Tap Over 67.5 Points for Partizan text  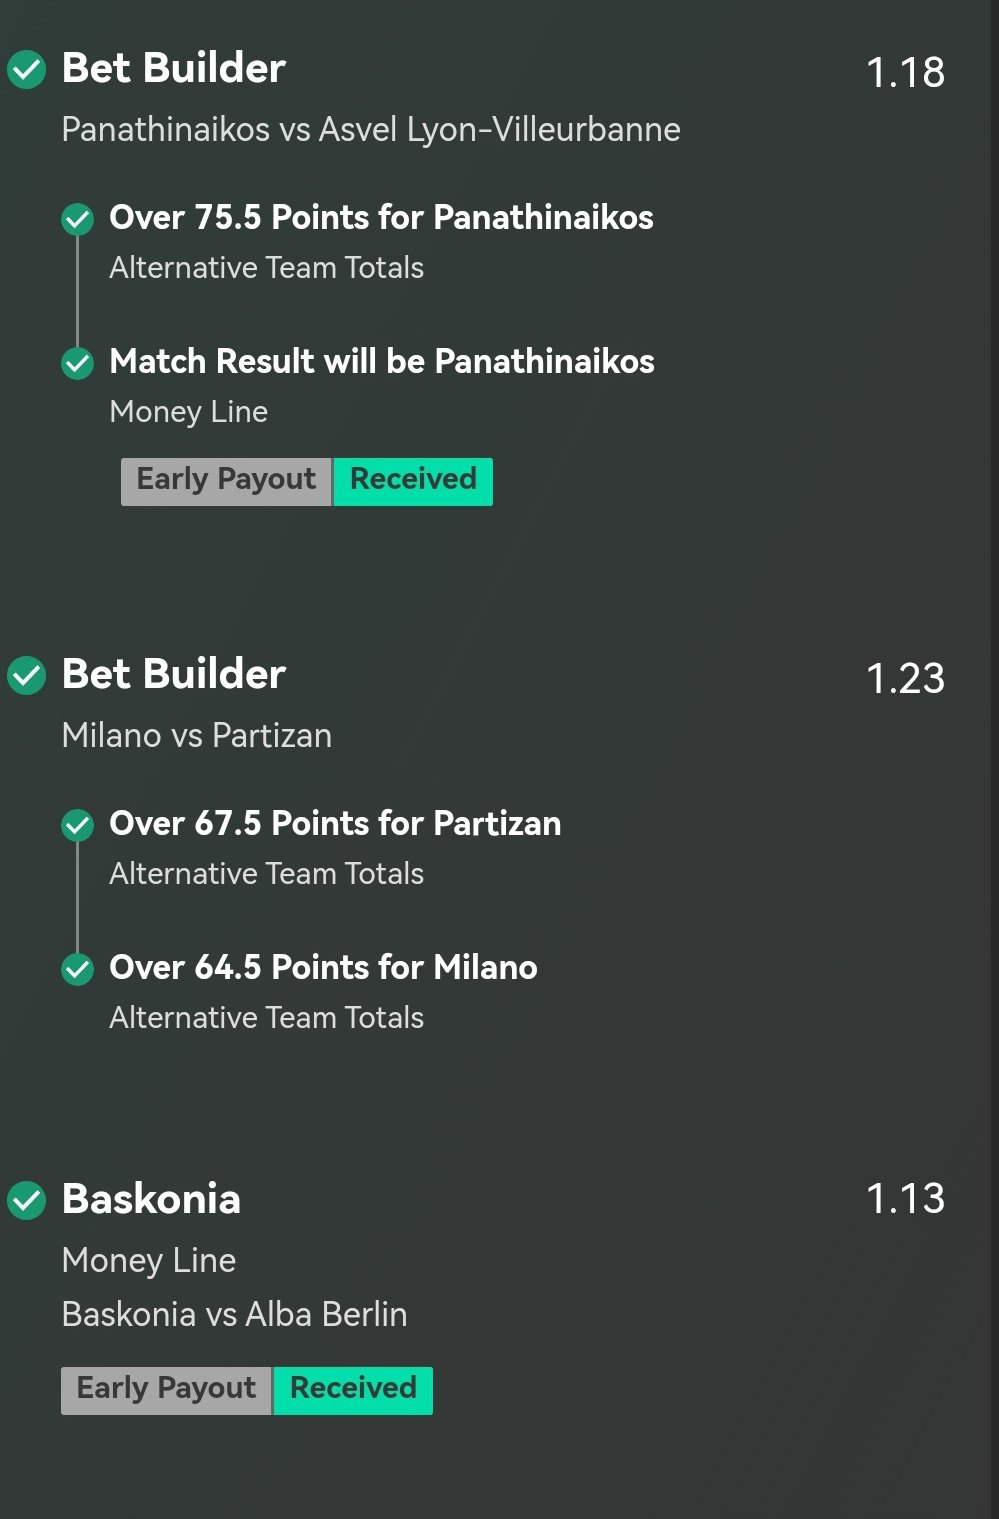tap(335, 824)
